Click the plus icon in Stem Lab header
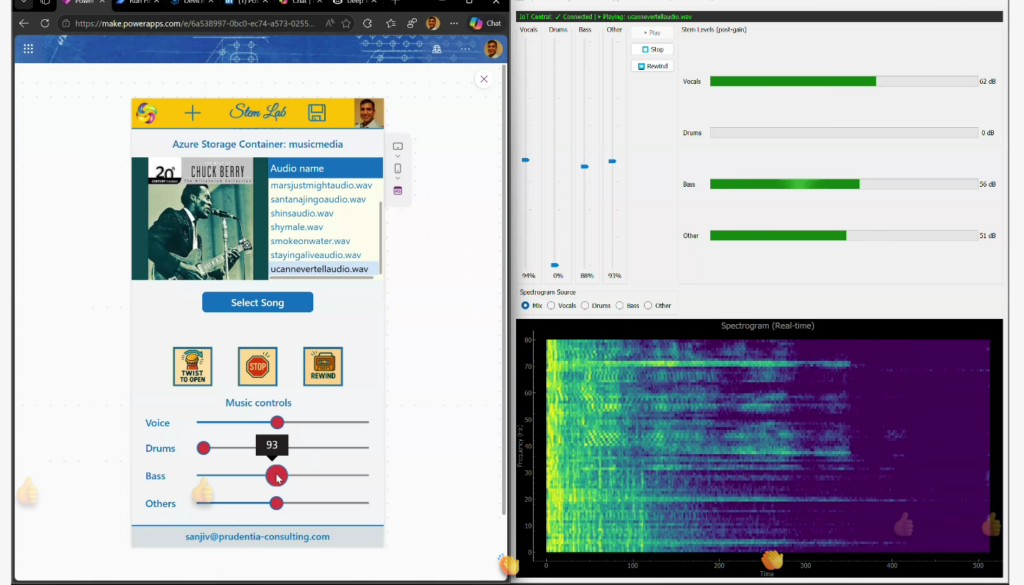Viewport: 1024px width, 585px height. 193,113
